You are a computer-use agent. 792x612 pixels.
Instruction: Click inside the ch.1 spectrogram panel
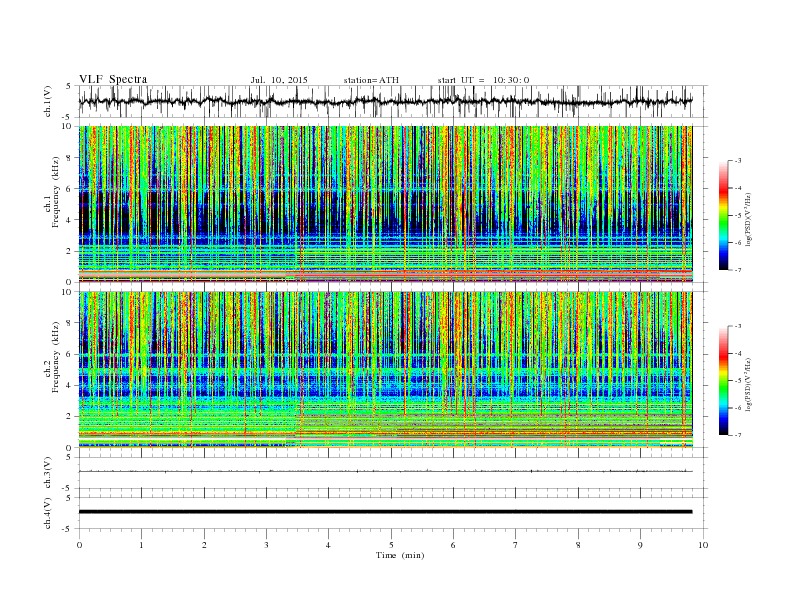[385, 204]
